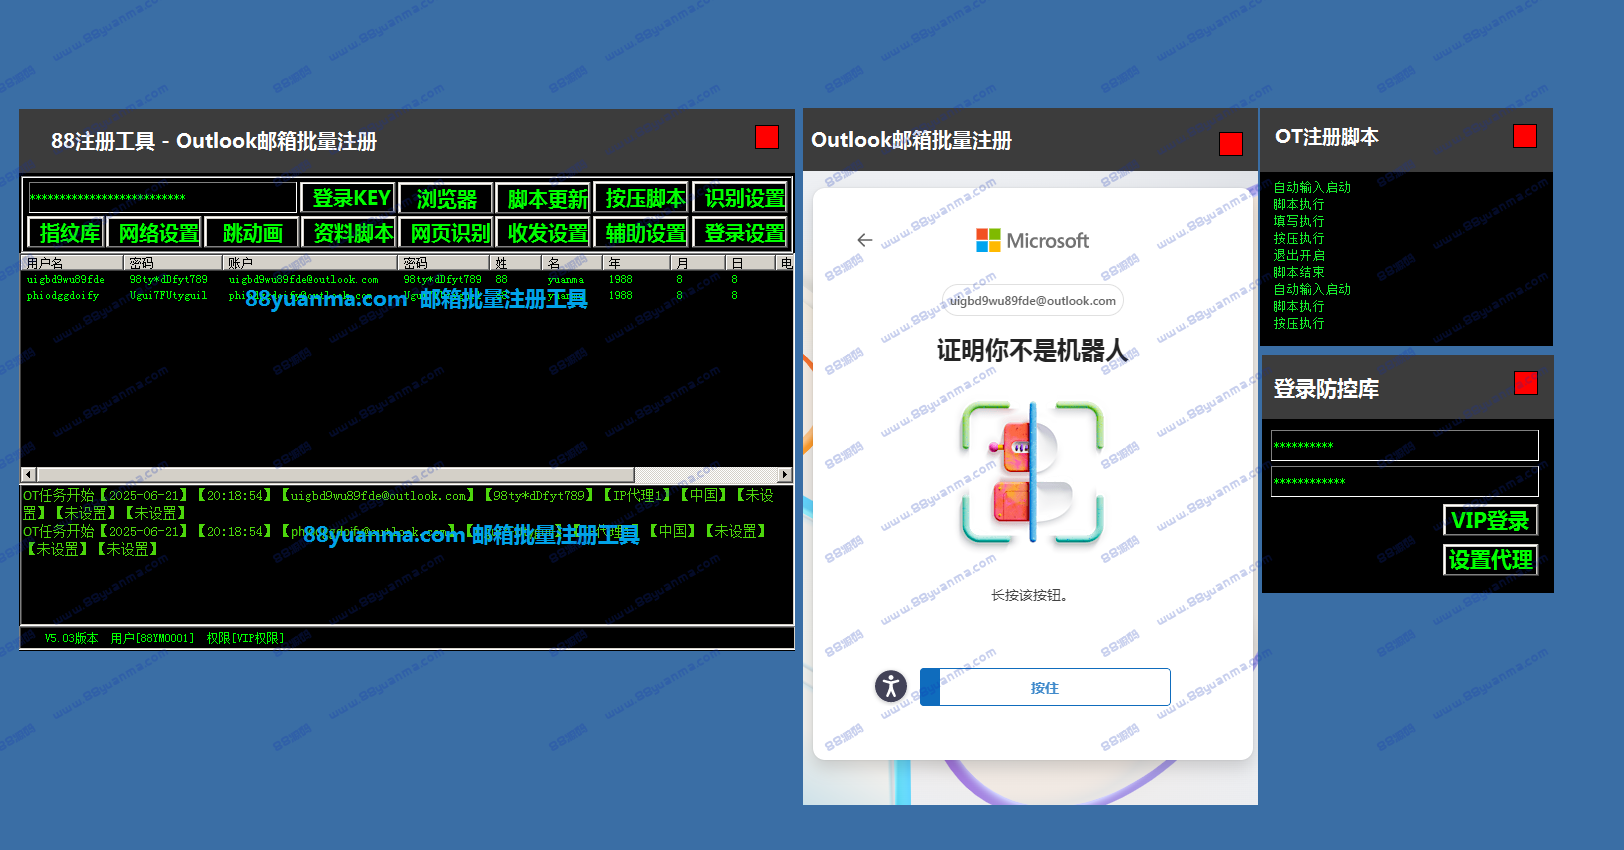Select 填写执行 line in OT注册脚本

[x=1298, y=221]
